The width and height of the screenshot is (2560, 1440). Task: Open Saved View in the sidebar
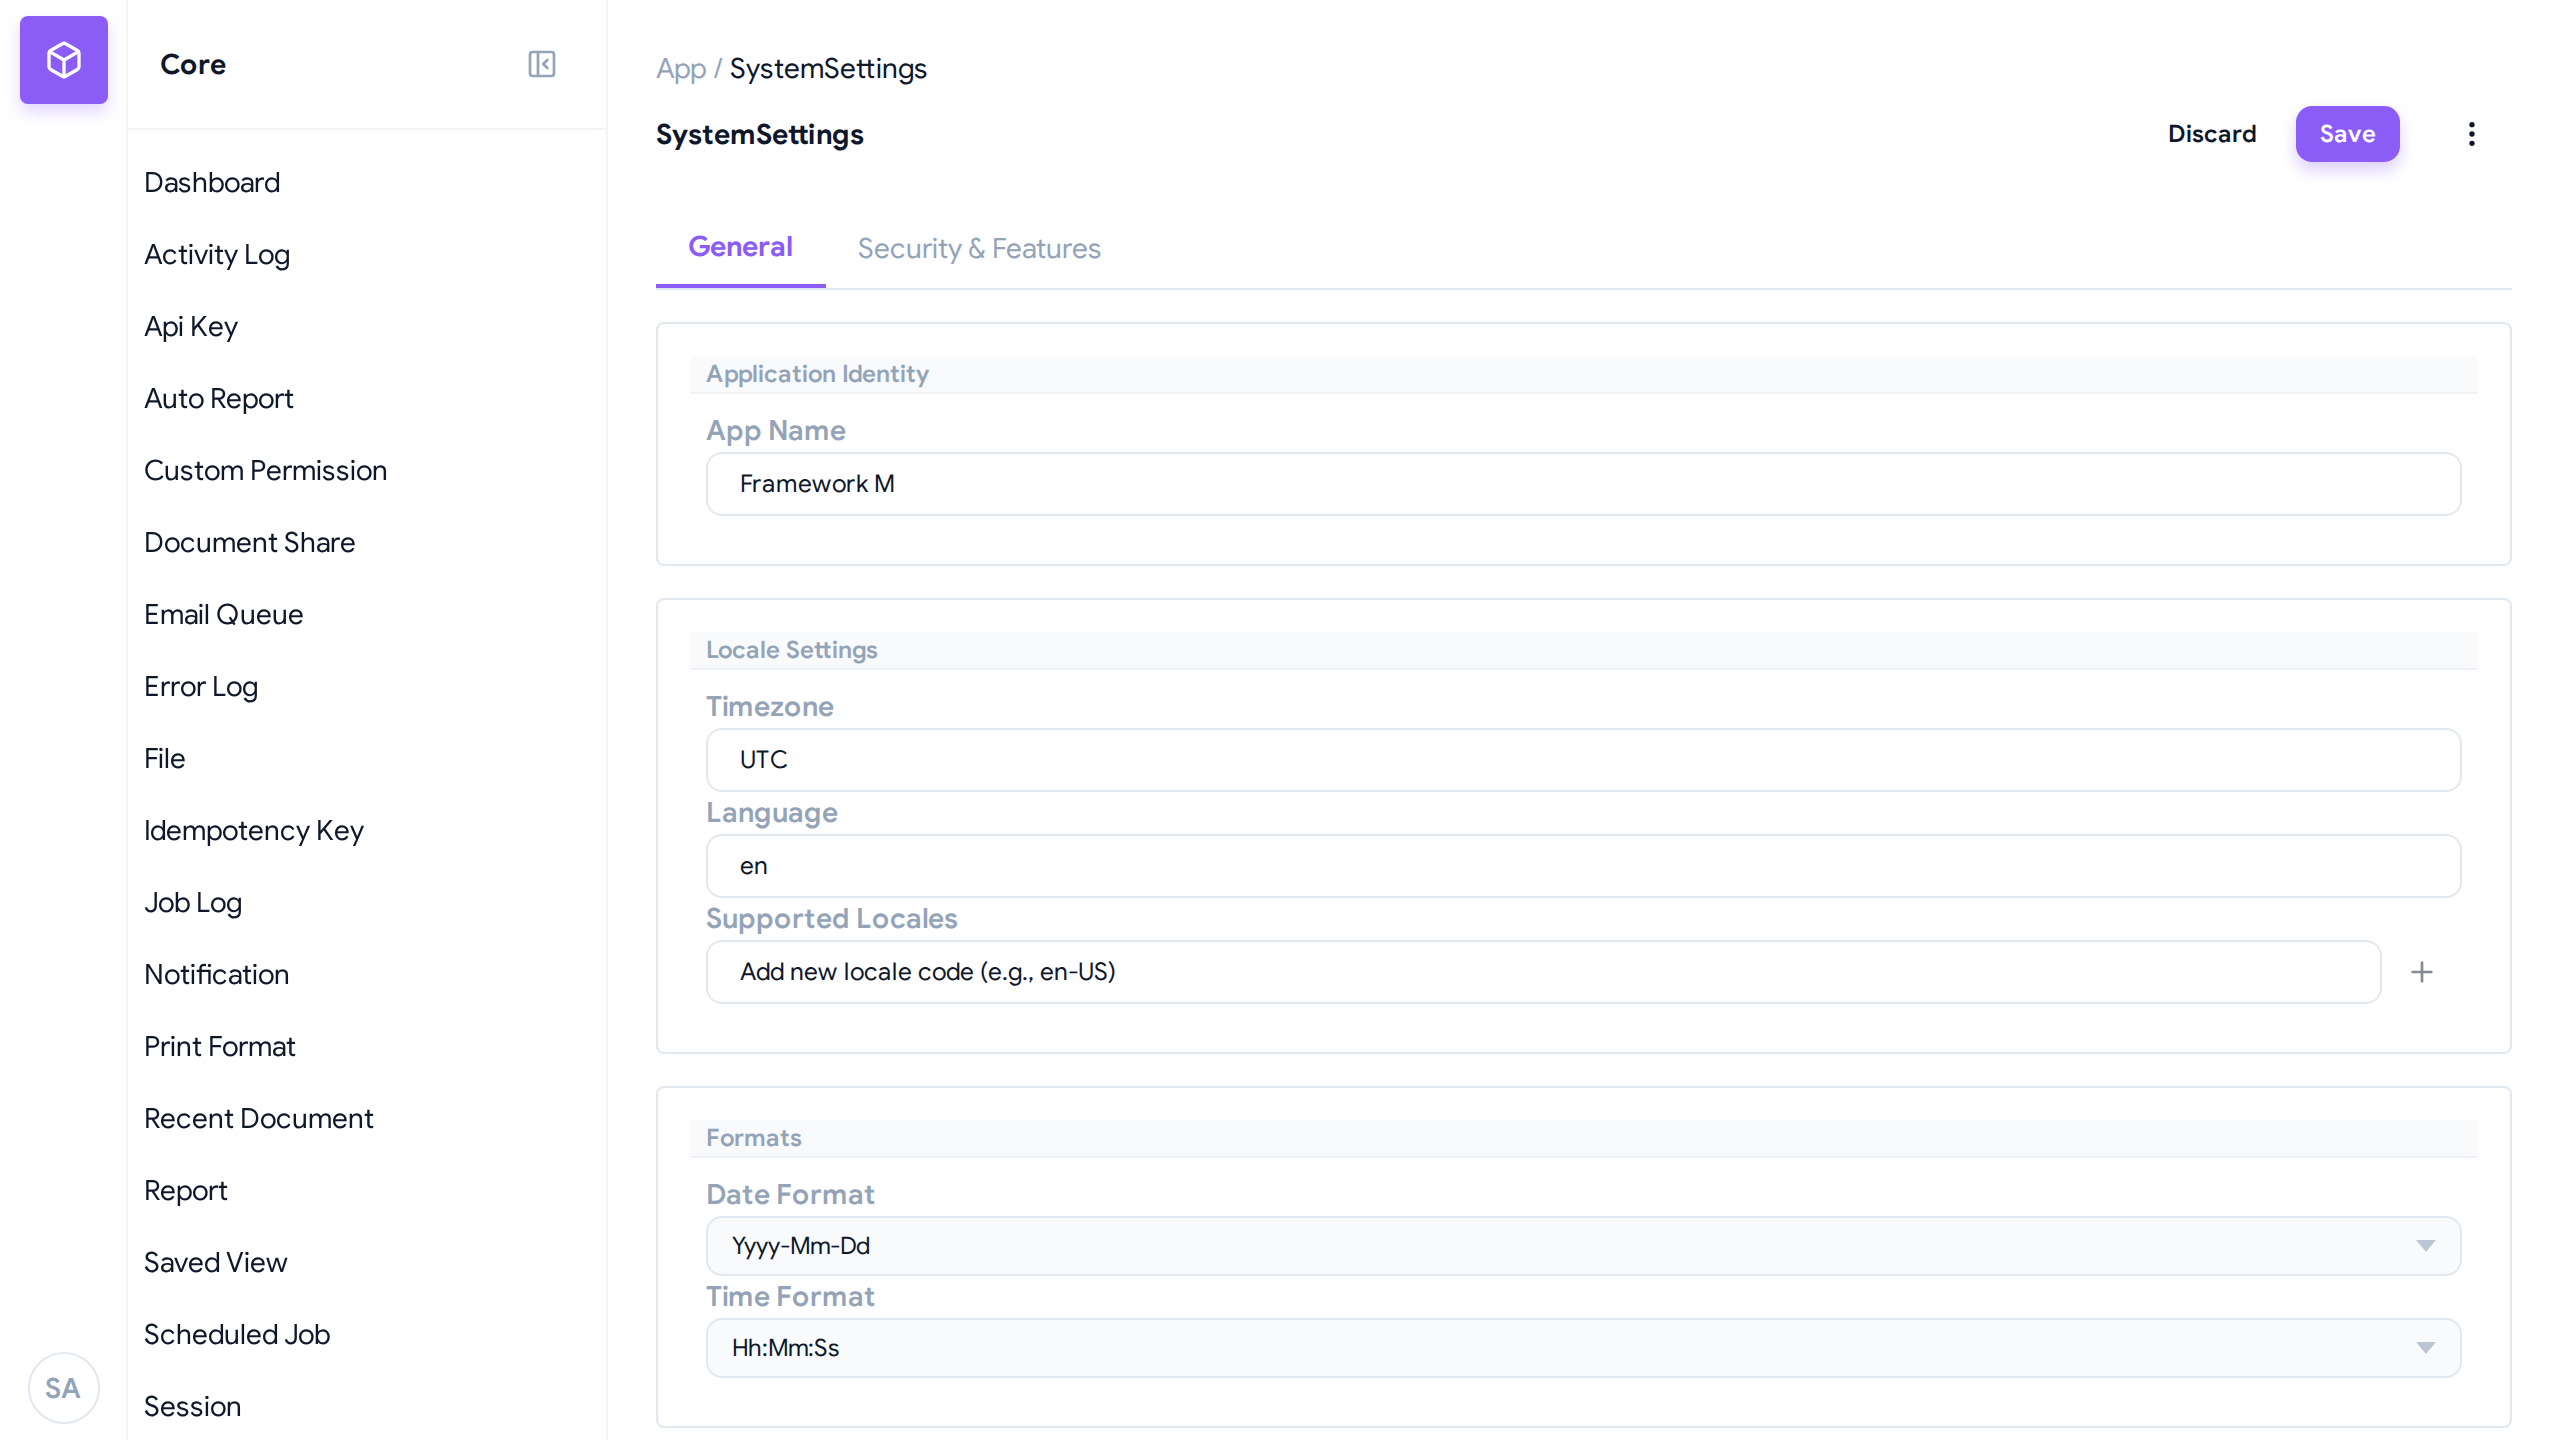216,1262
